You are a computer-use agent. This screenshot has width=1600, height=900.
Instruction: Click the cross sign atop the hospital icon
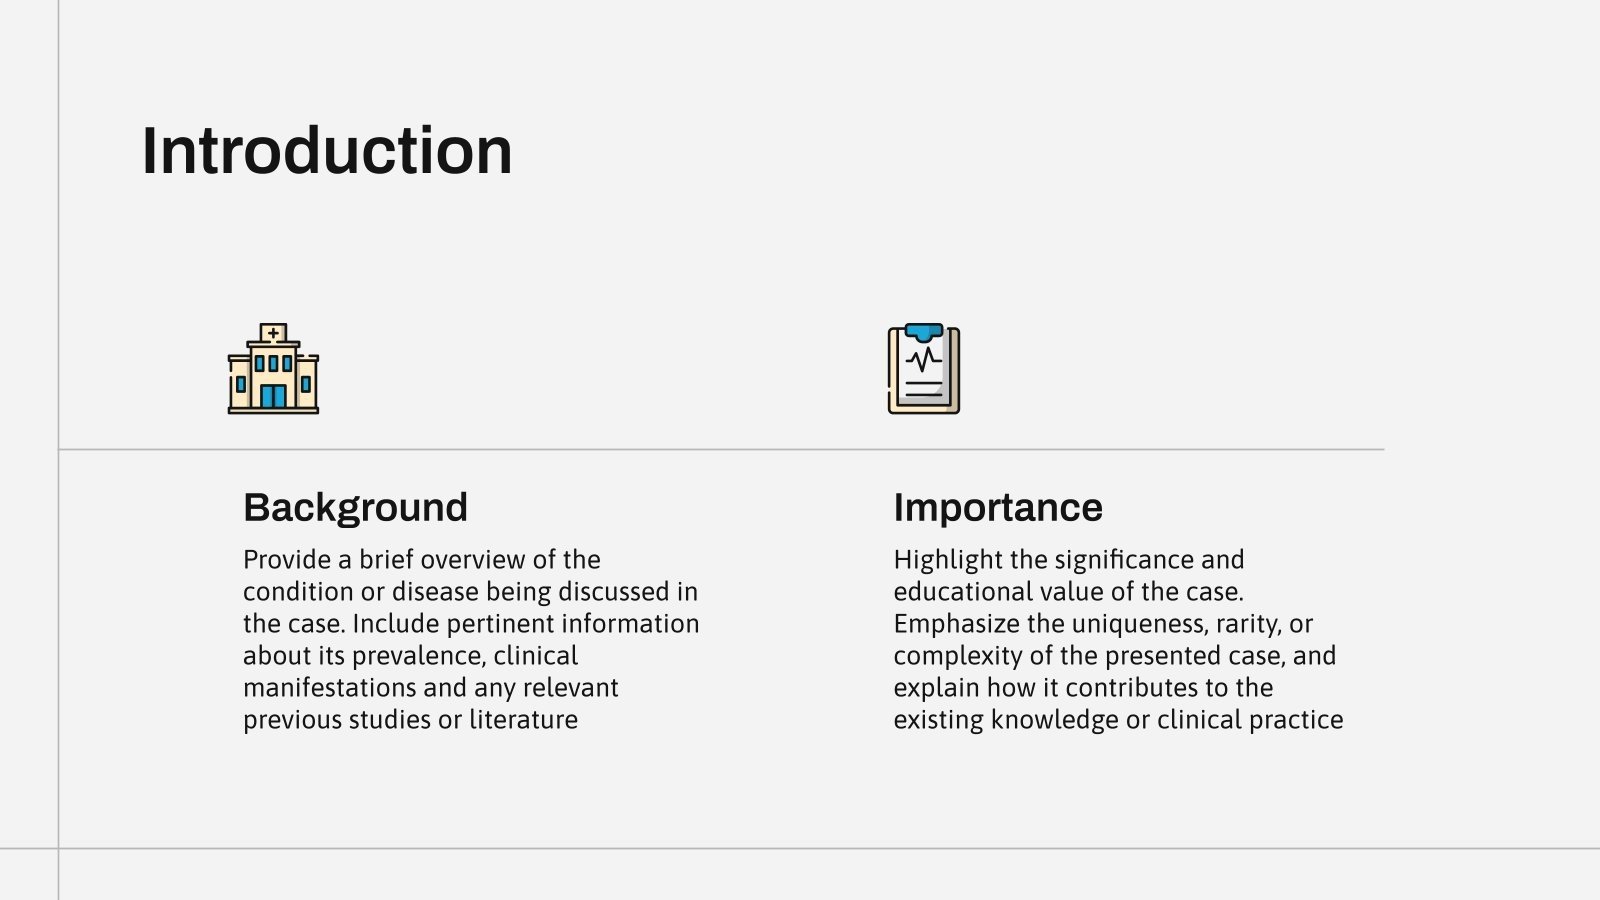tap(273, 333)
